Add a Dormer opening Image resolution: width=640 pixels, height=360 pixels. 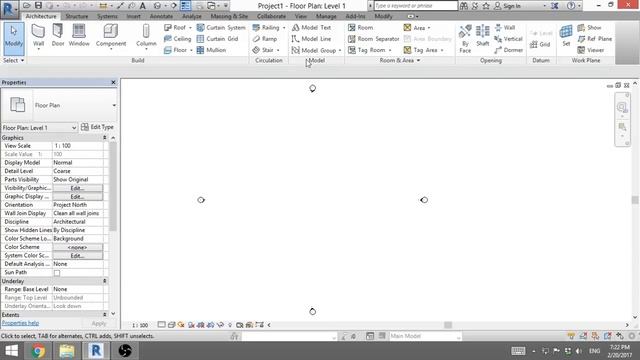(x=508, y=50)
